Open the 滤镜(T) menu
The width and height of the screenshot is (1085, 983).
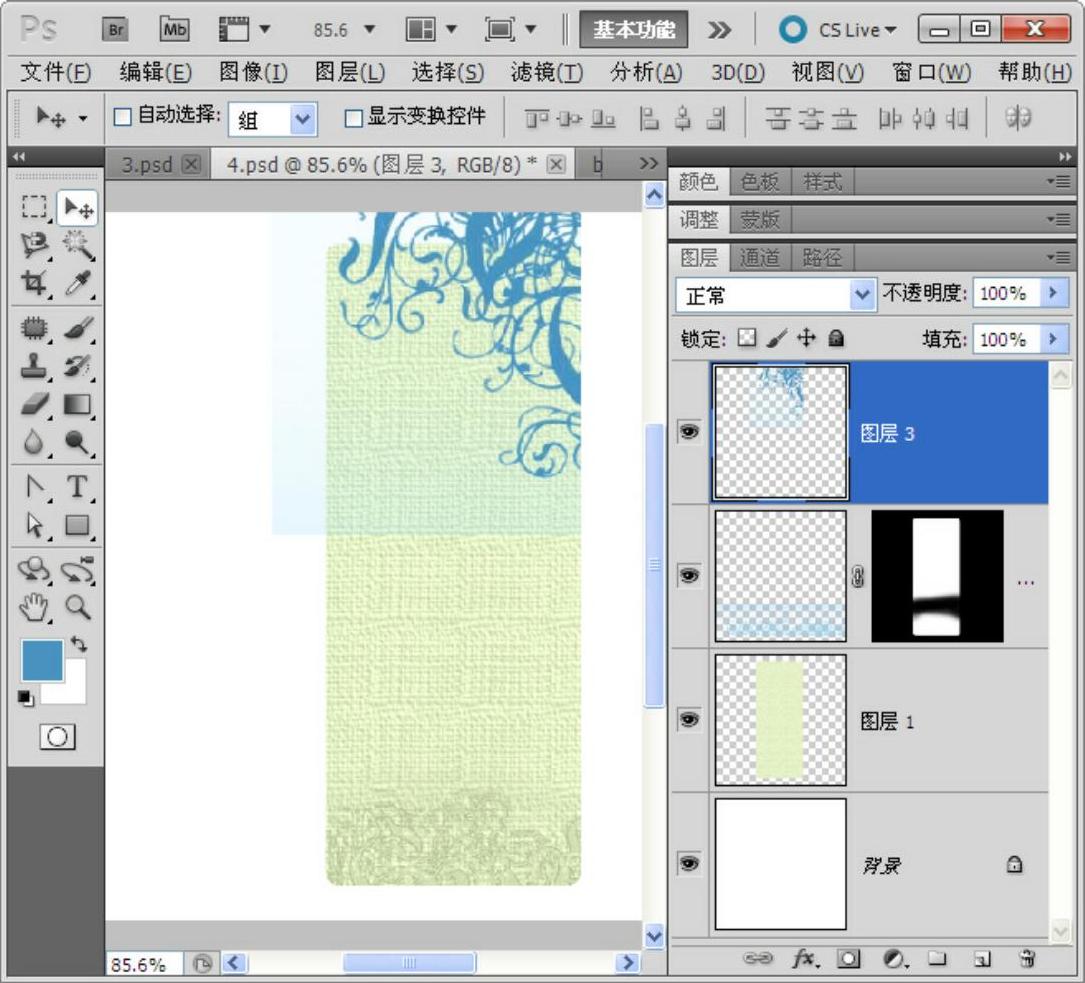coord(546,73)
